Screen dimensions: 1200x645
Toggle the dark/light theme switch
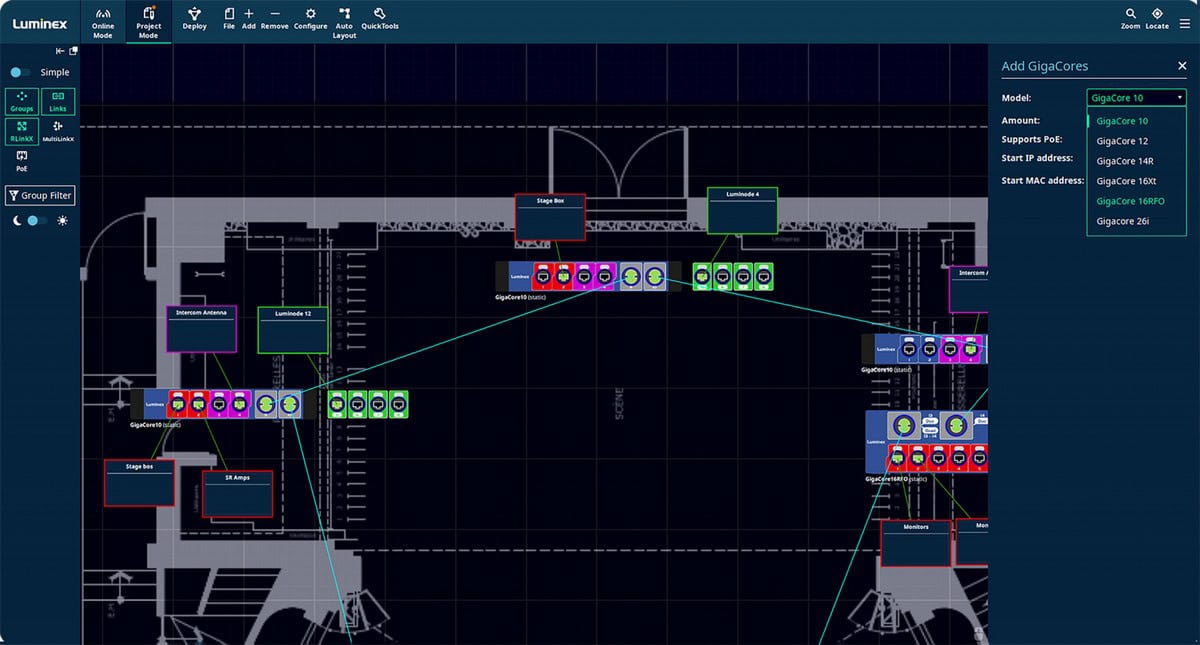click(x=37, y=220)
